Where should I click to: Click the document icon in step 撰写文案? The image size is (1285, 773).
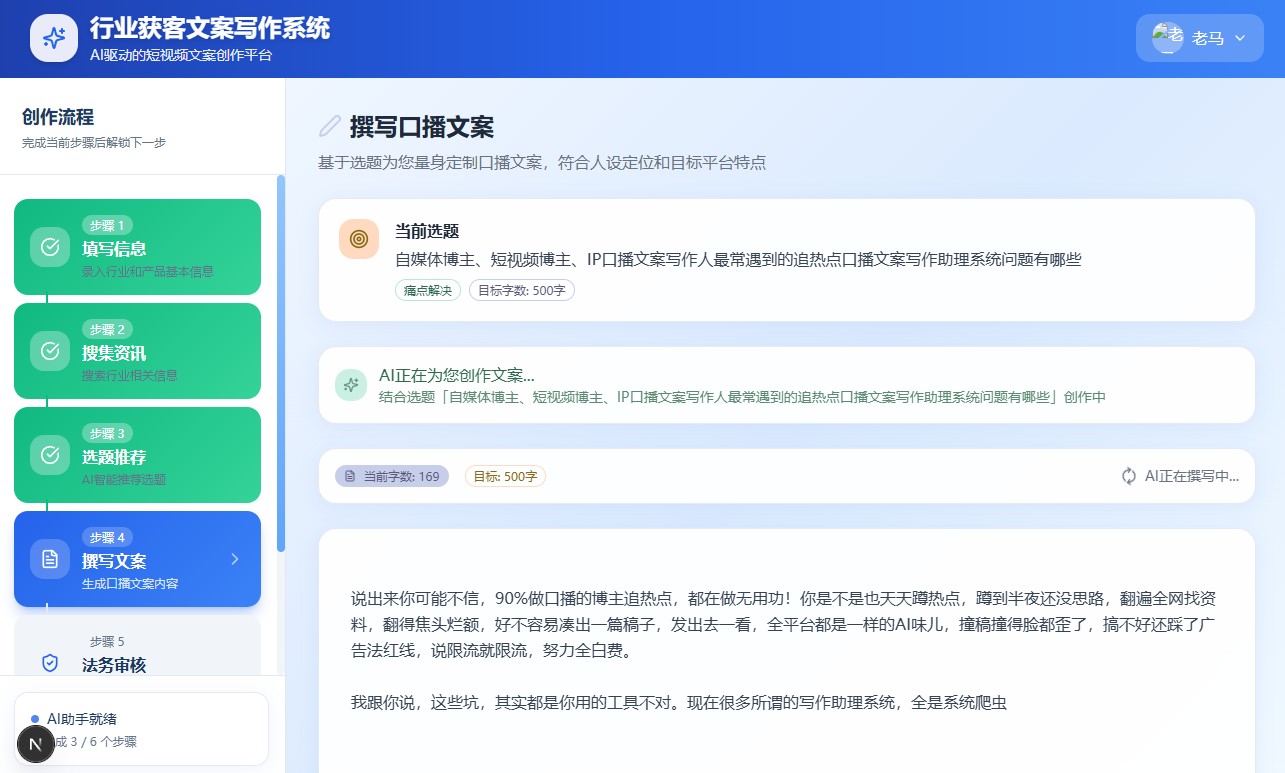click(x=50, y=559)
